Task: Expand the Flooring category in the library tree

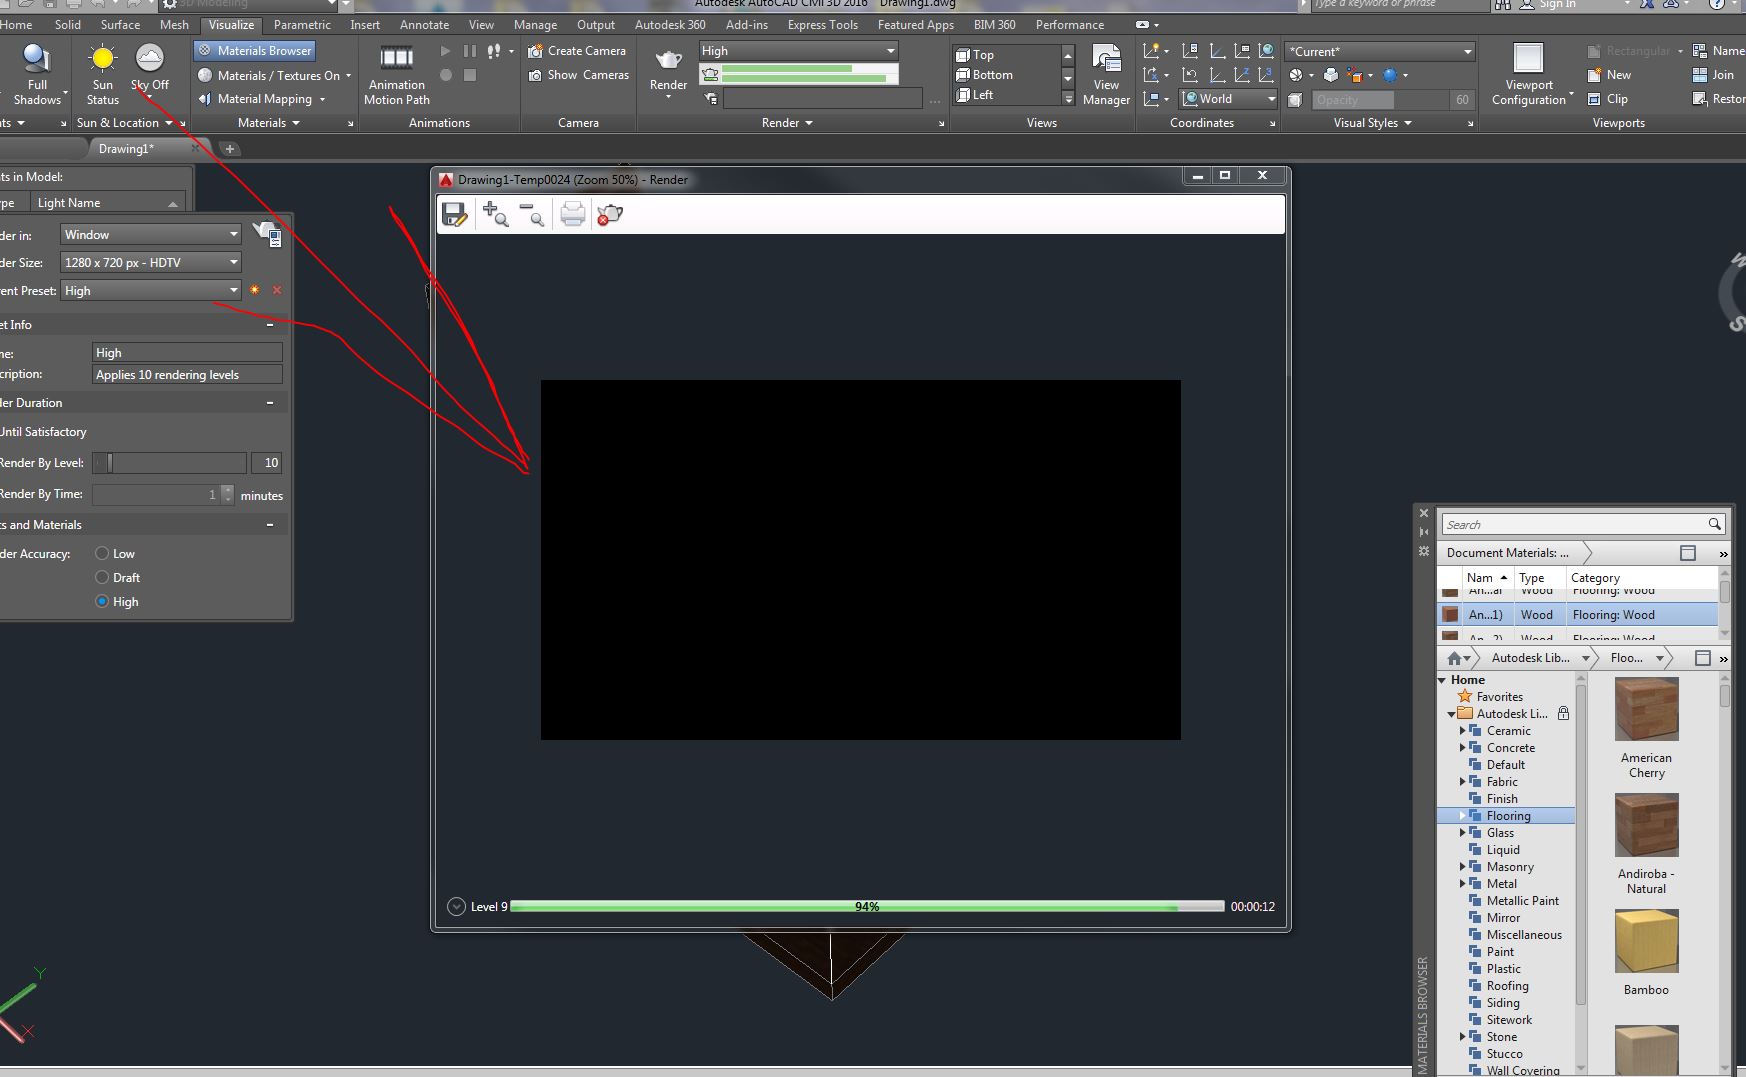Action: (1463, 815)
